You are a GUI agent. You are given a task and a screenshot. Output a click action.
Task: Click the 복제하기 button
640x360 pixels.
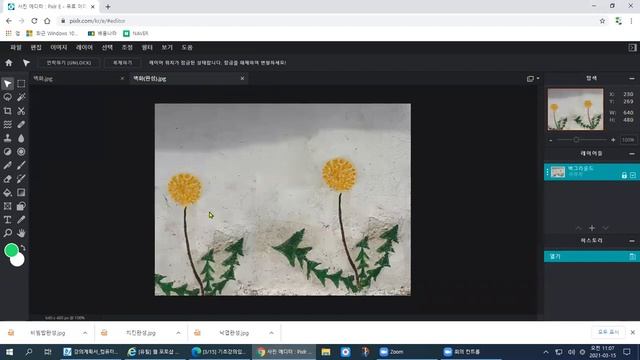coord(122,63)
